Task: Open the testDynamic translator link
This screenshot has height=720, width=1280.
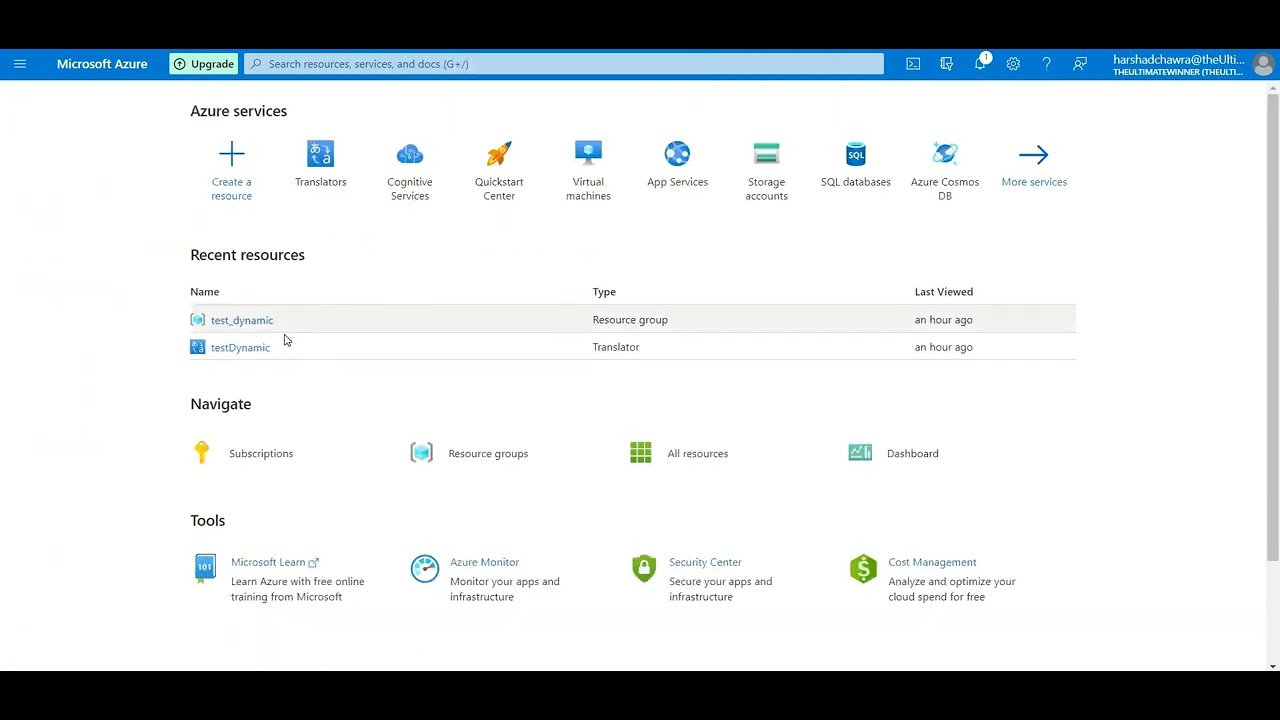Action: (x=240, y=347)
